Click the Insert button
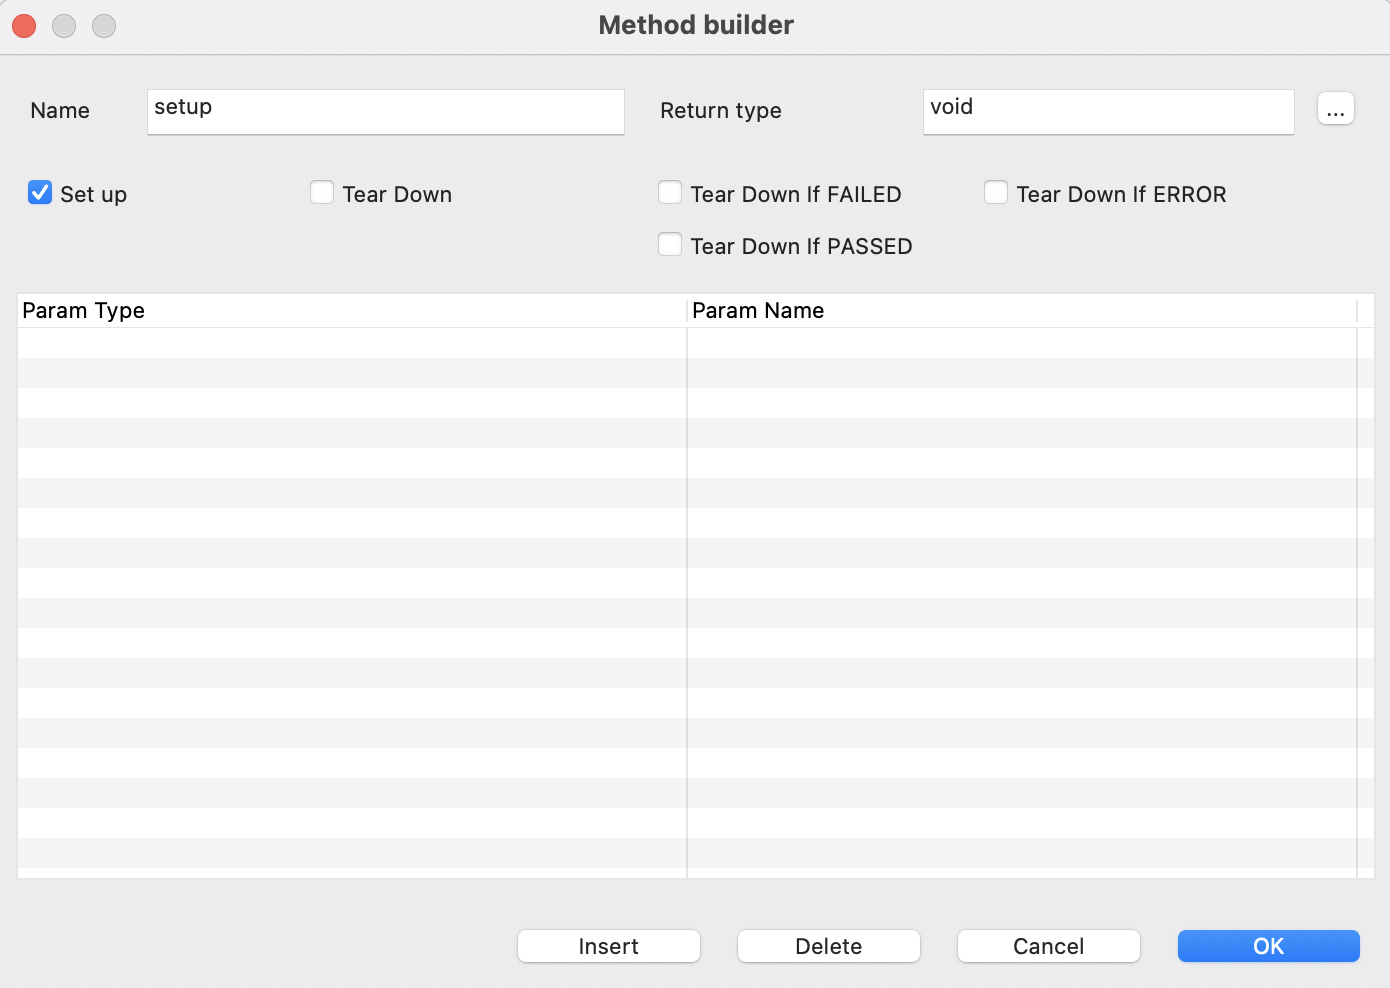 coord(608,946)
